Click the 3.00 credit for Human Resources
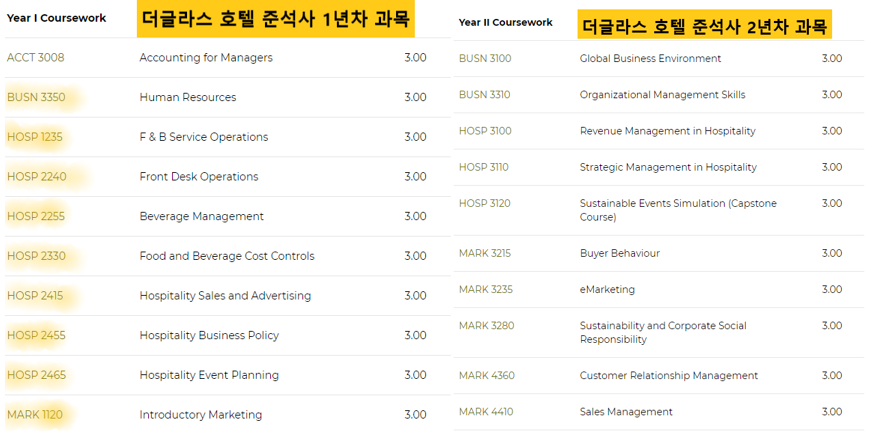This screenshot has width=872, height=433. coord(415,97)
